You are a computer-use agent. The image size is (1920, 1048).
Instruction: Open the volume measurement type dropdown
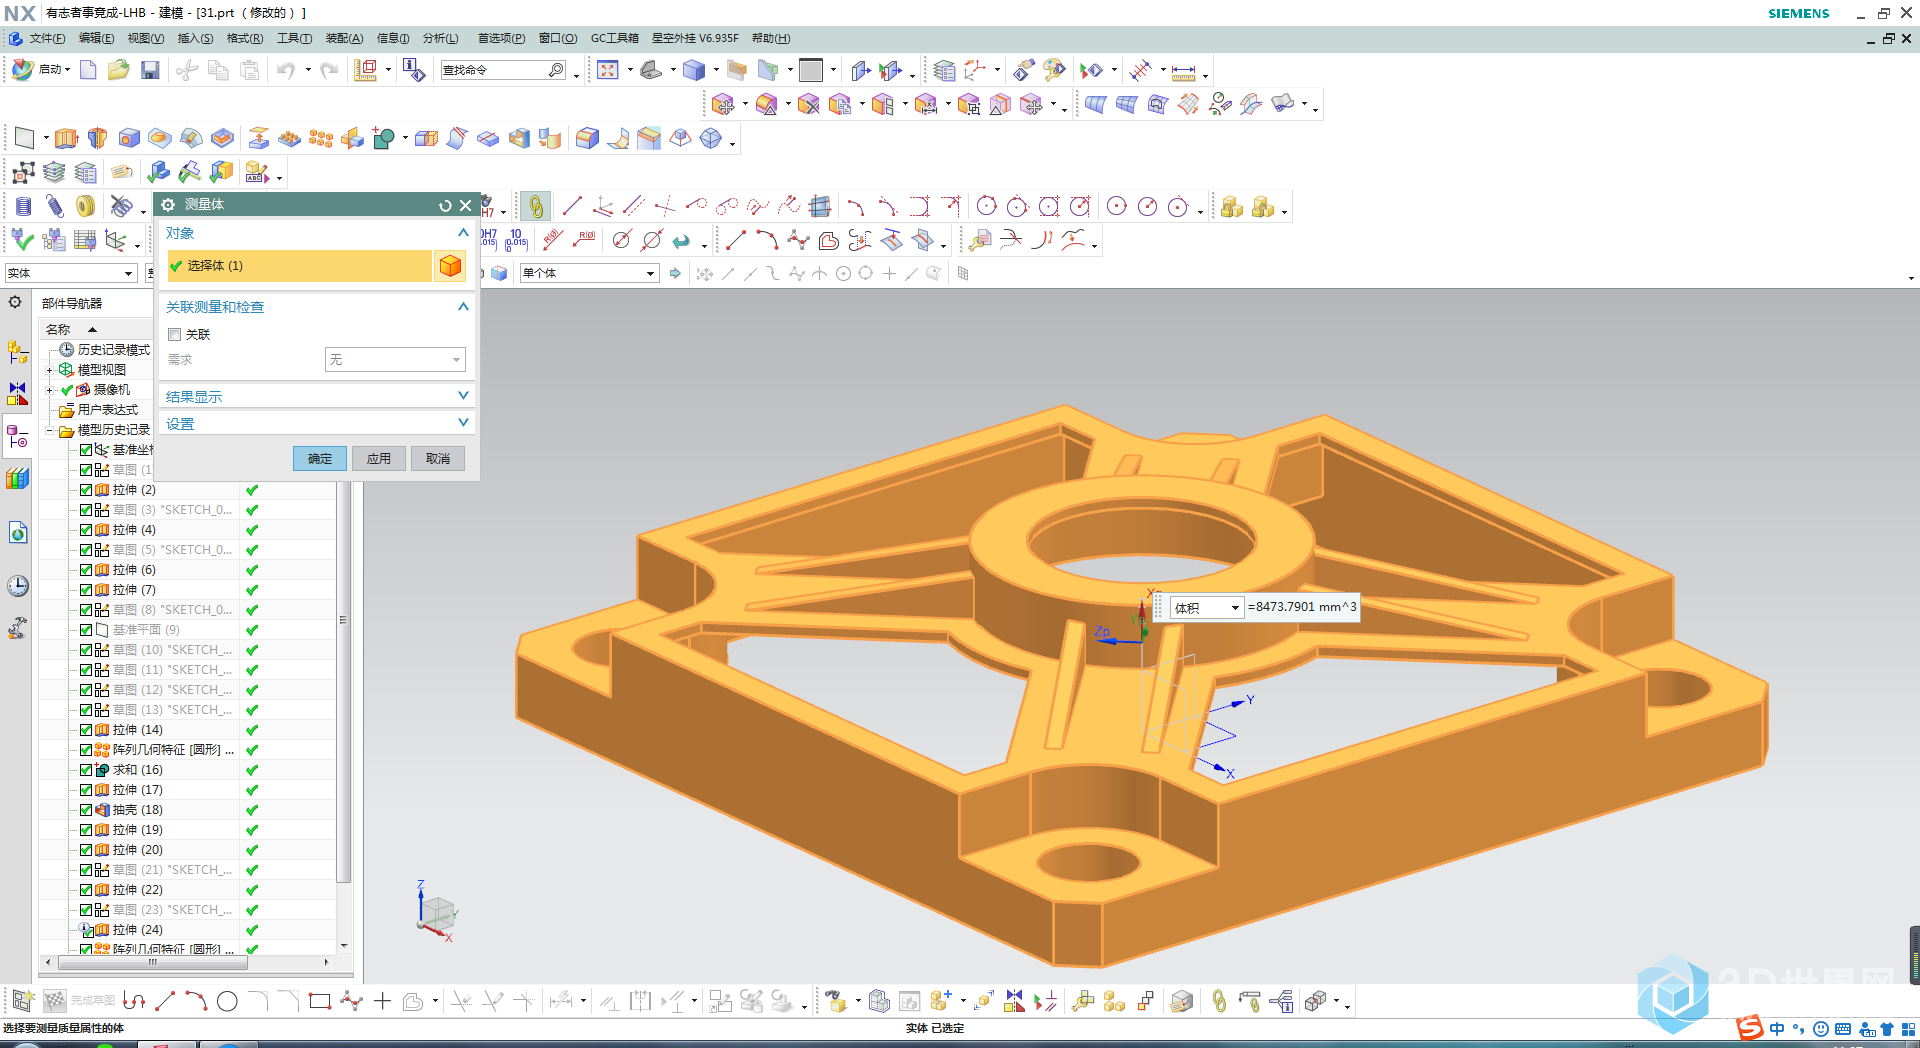1207,608
